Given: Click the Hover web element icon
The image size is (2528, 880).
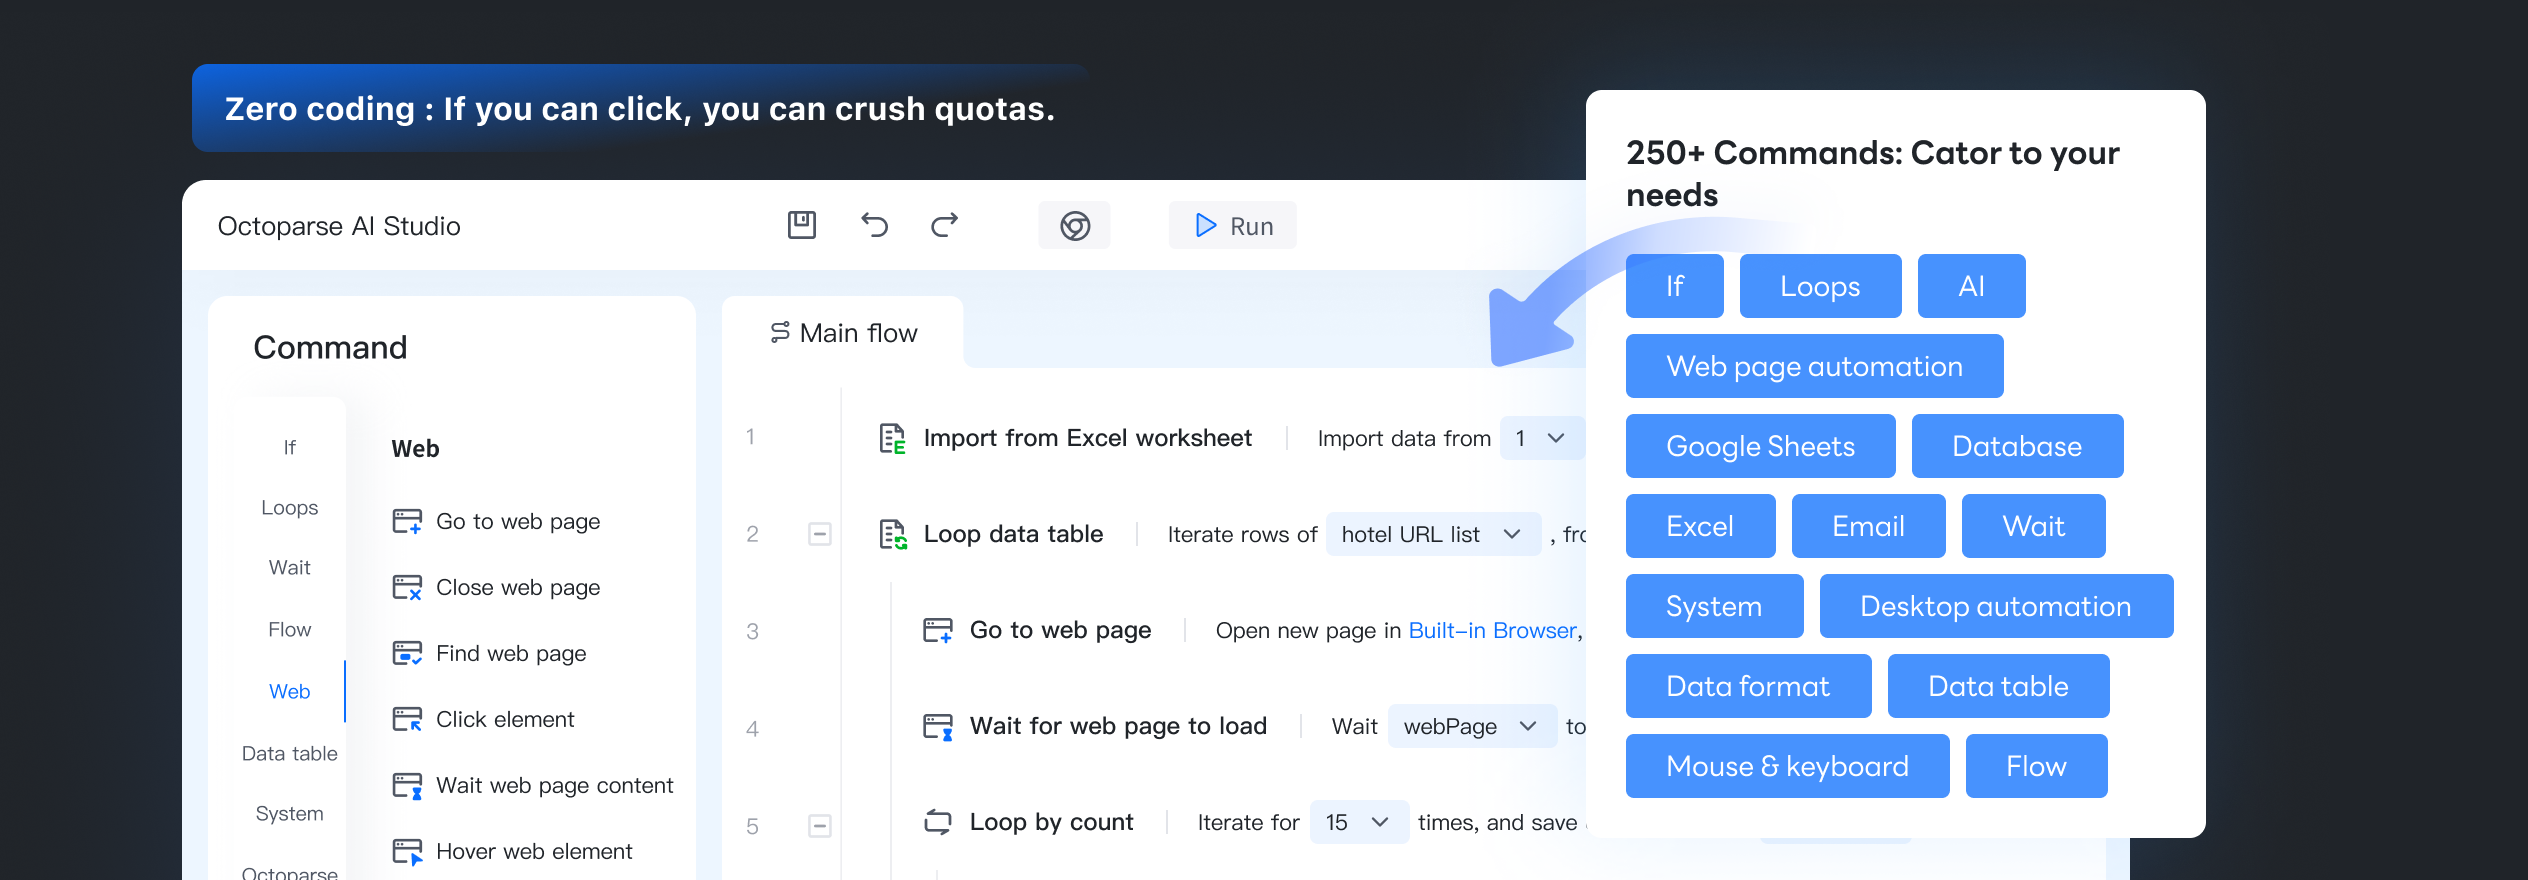Looking at the screenshot, I should click(407, 851).
